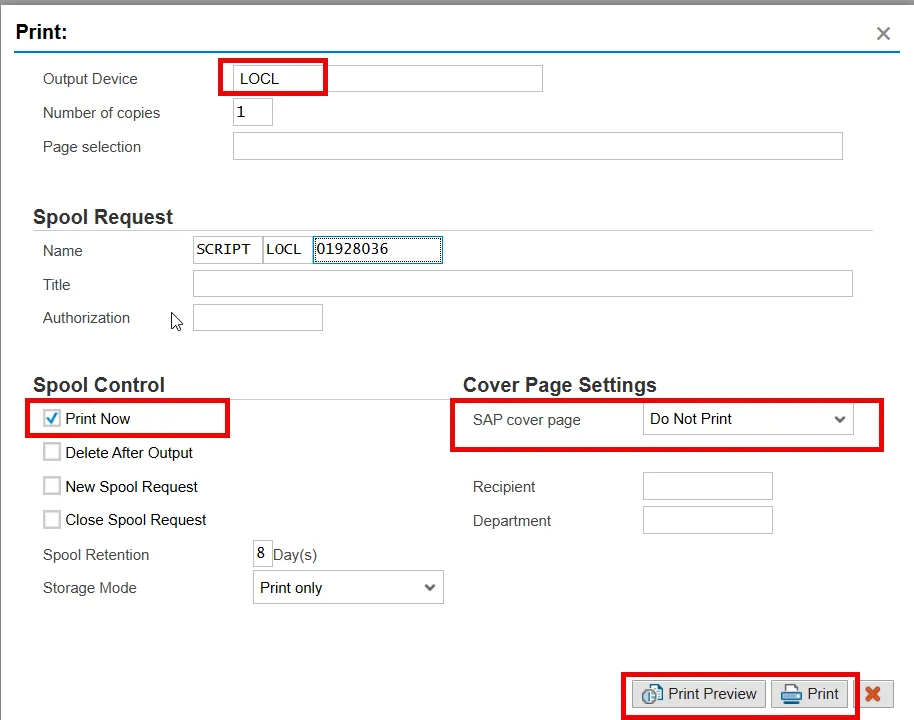Enable Delete After Output checkbox
The height and width of the screenshot is (720, 914).
click(x=52, y=452)
